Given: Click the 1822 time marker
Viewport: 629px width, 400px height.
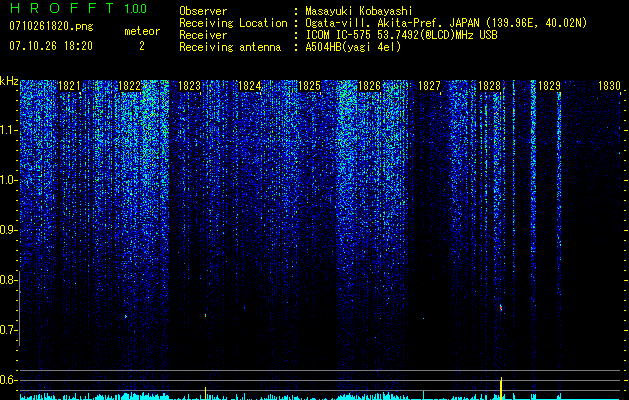Looking at the screenshot, I should (130, 86).
